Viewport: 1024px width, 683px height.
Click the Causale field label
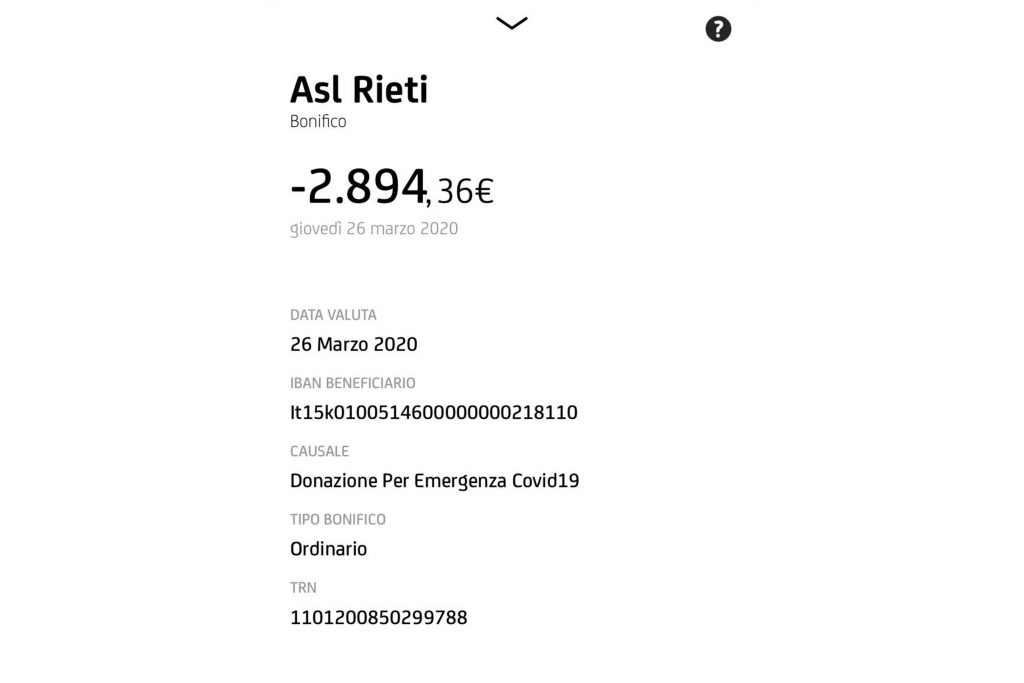(319, 451)
